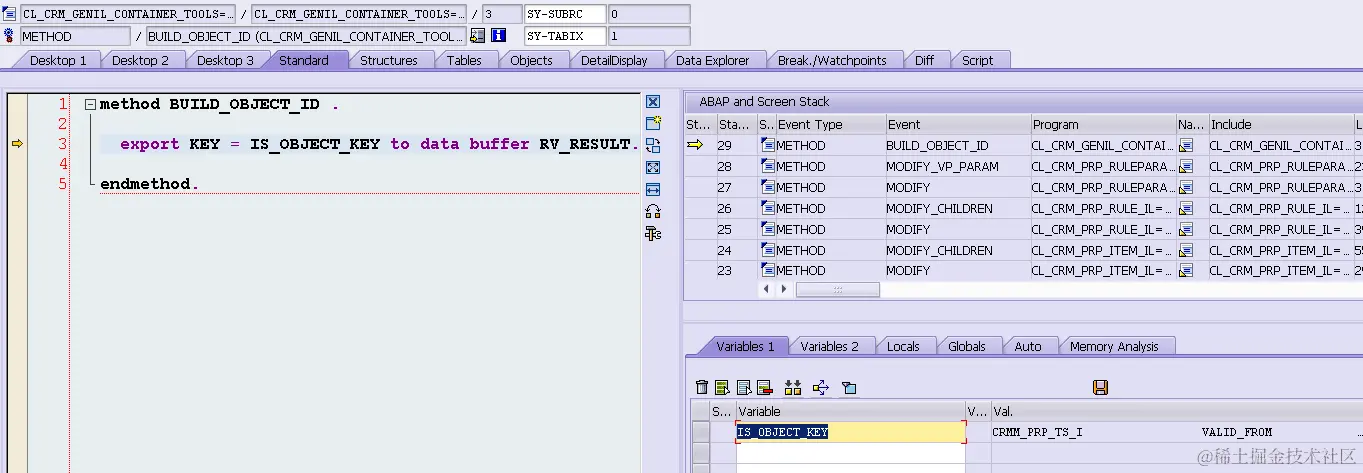Image resolution: width=1363 pixels, height=473 pixels.
Task: Click the Program column header in stack
Action: 1103,125
